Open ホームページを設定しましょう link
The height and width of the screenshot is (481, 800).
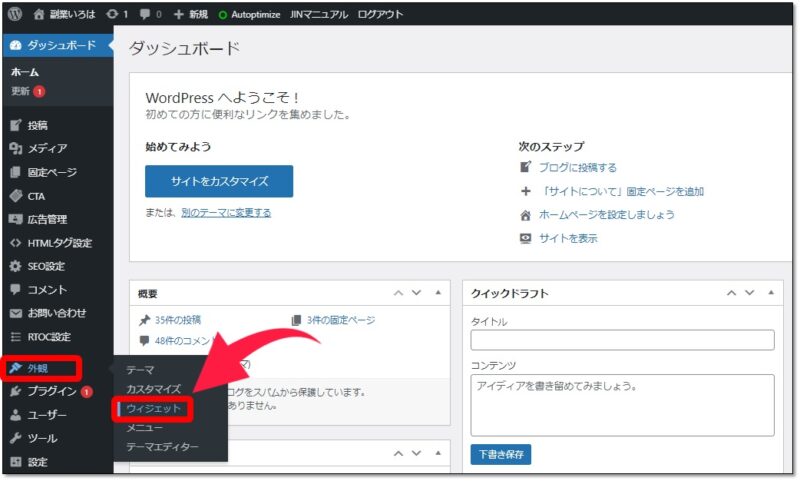[x=607, y=215]
